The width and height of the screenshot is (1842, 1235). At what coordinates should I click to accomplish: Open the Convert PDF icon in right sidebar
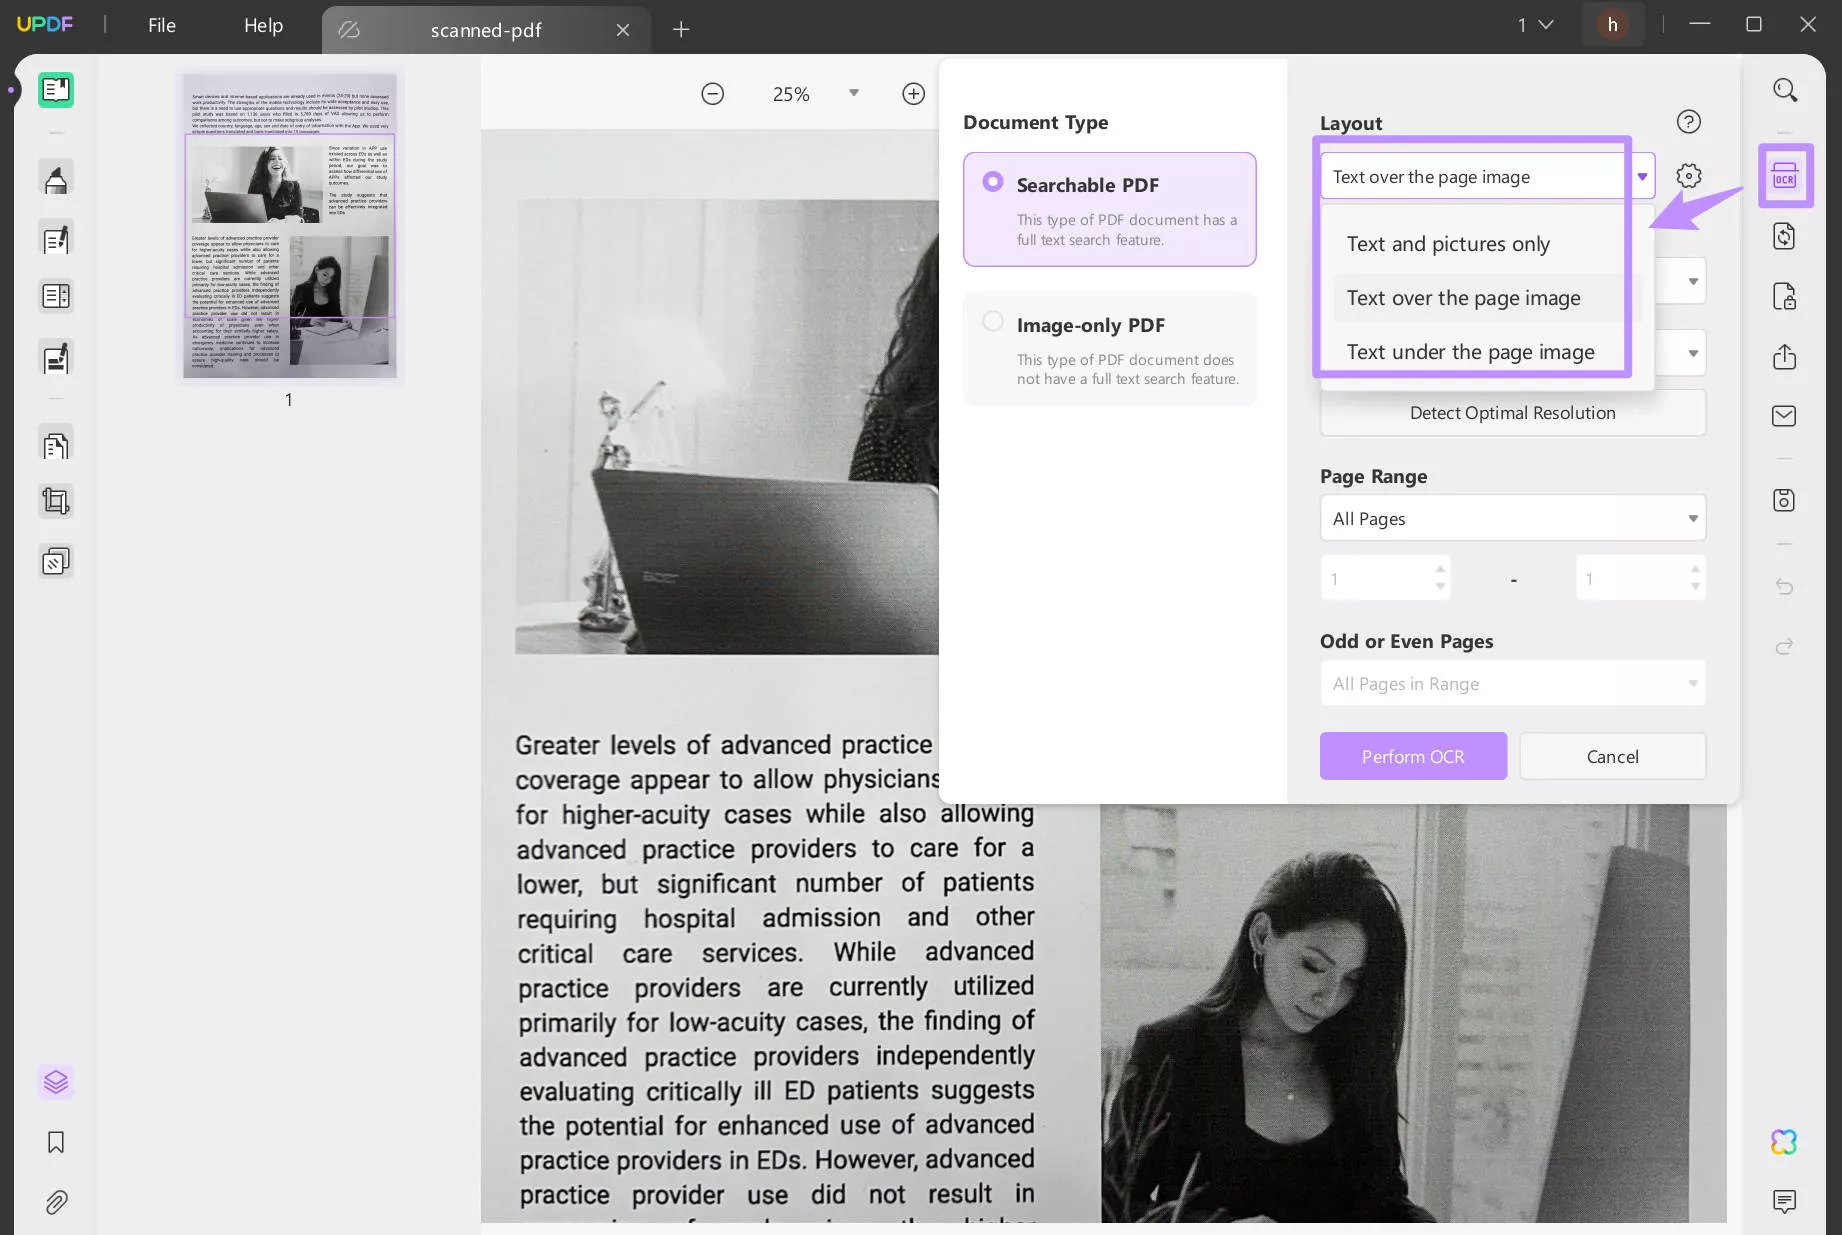pyautogui.click(x=1785, y=236)
